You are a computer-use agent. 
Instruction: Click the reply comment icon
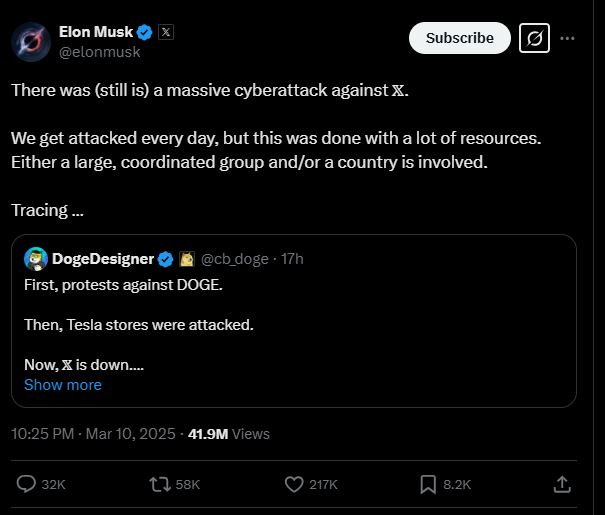pos(27,484)
